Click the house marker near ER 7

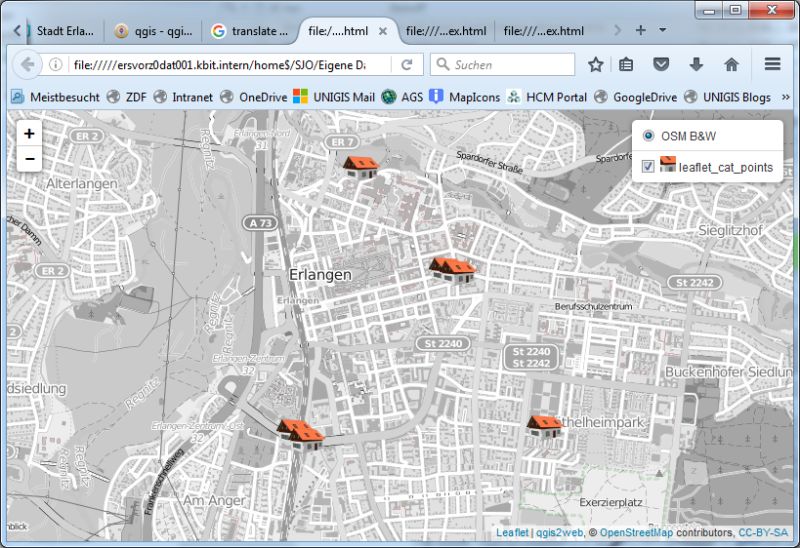click(361, 166)
